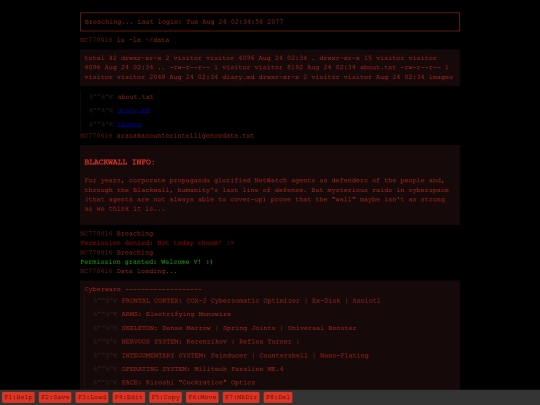Select the INTEGUMENTARY SYSTEM row
Image resolution: width=540 pixels, height=405 pixels.
pyautogui.click(x=245, y=355)
